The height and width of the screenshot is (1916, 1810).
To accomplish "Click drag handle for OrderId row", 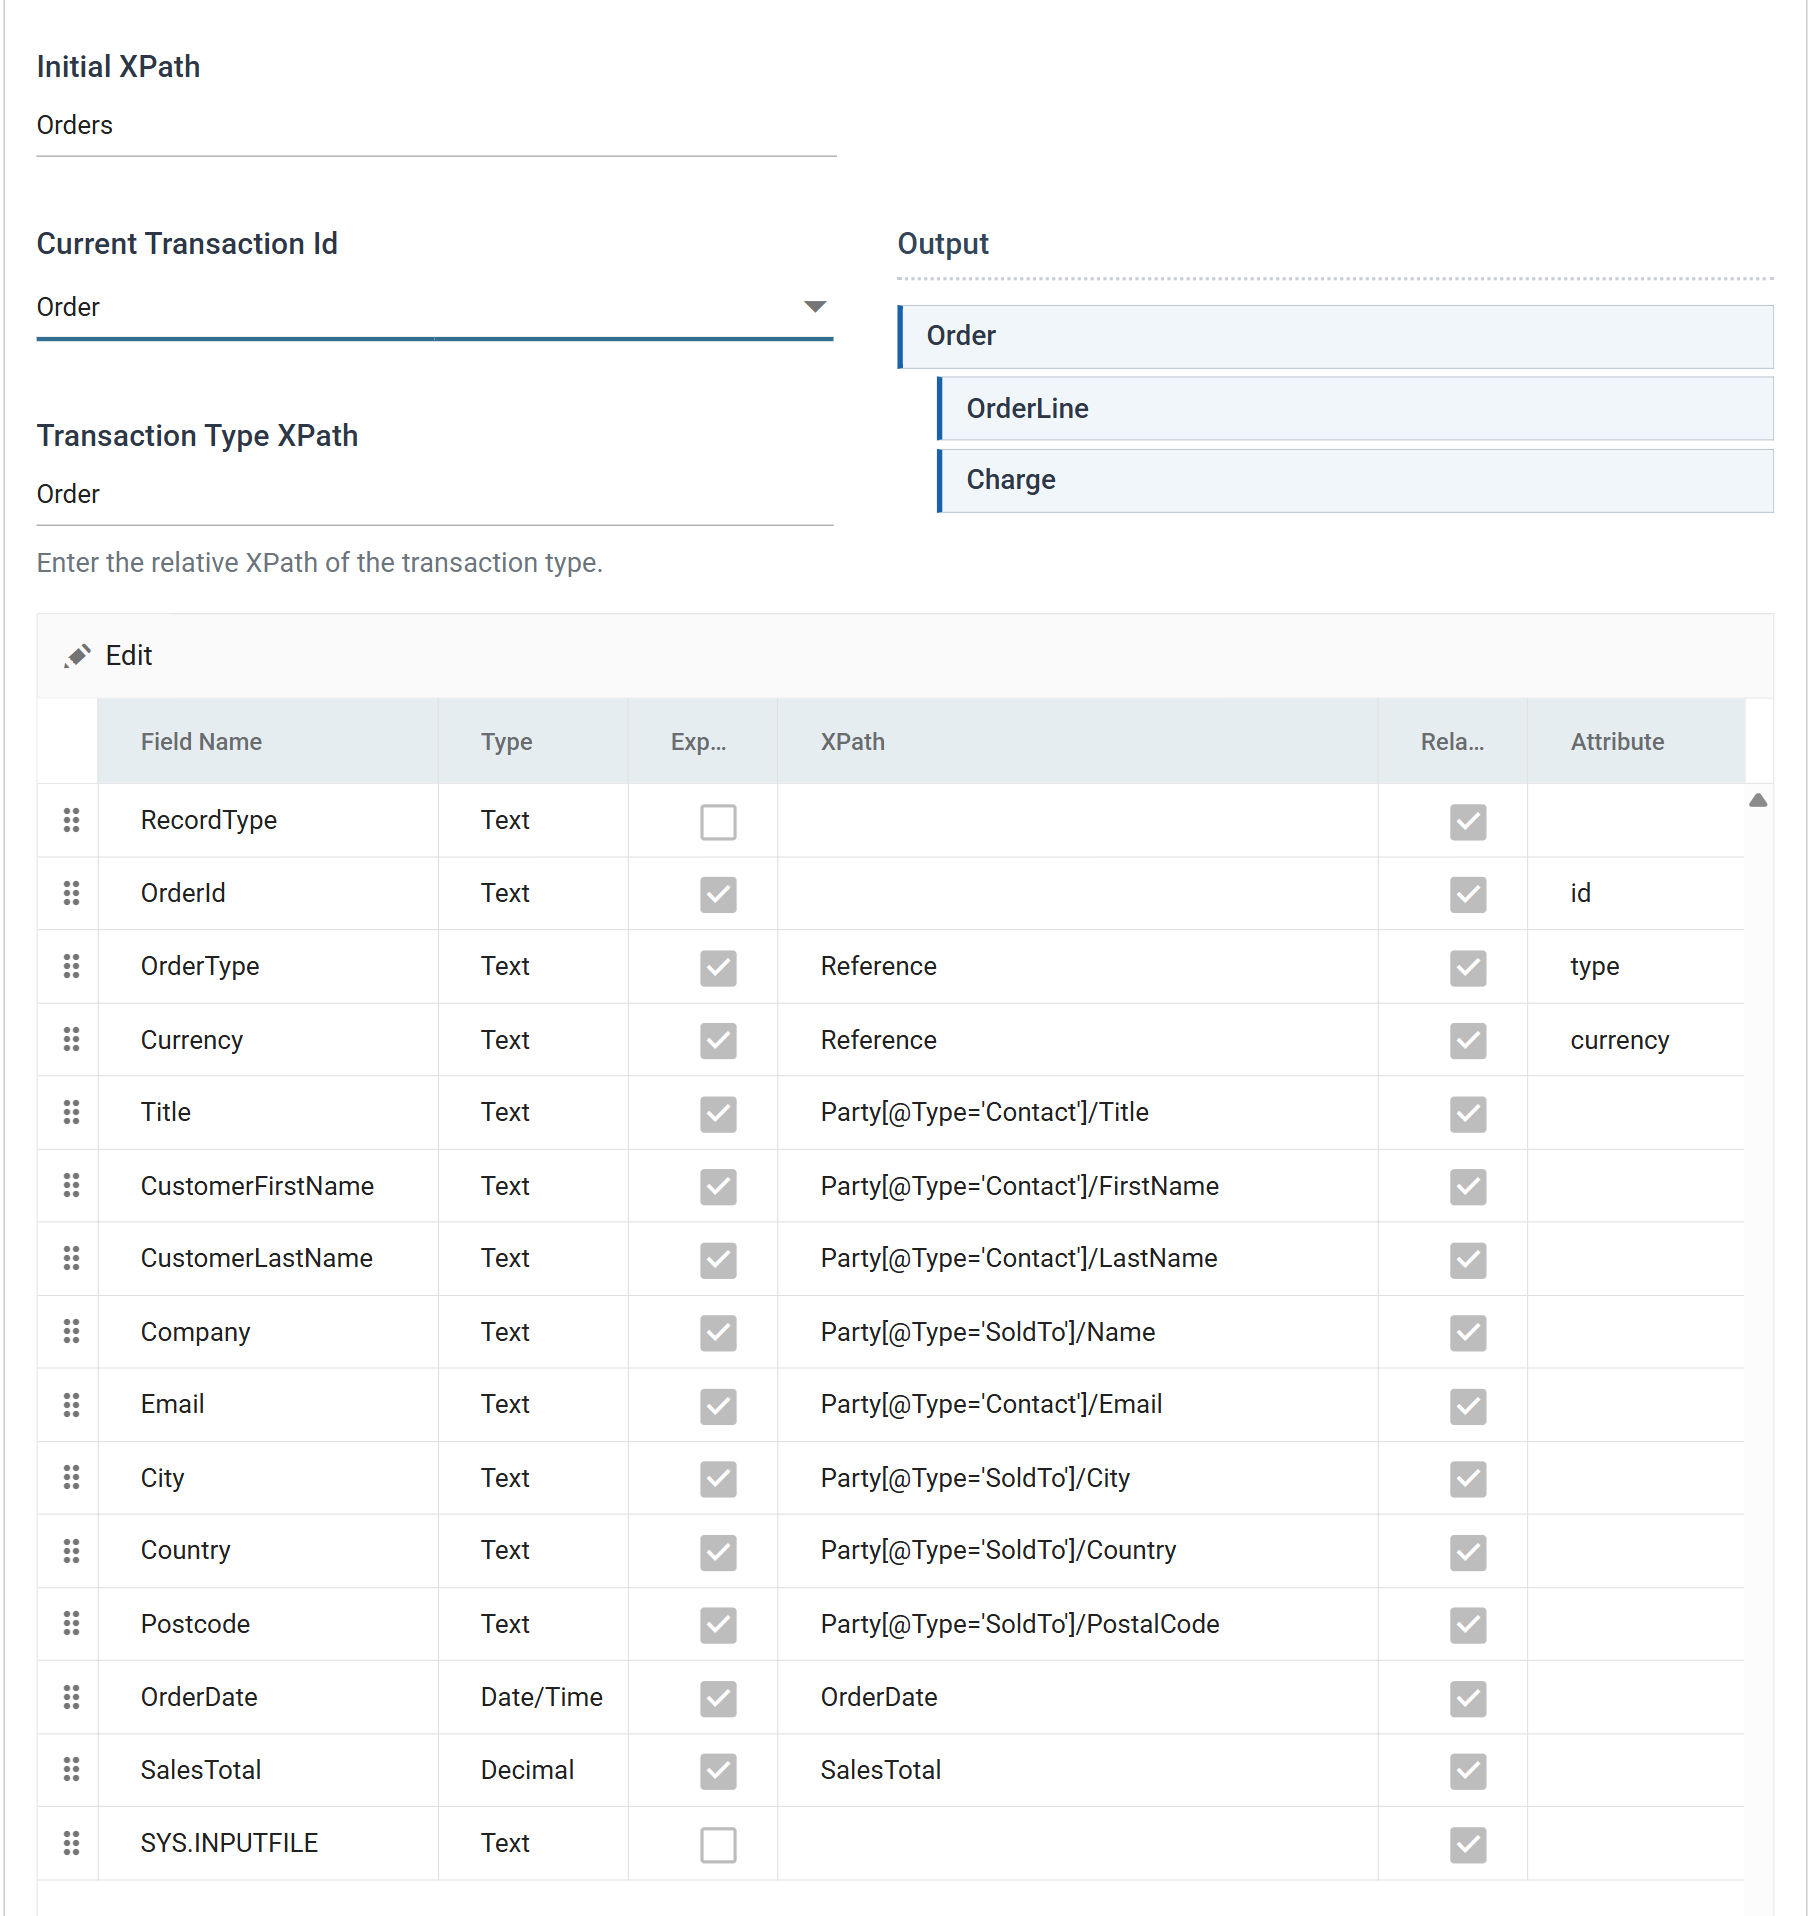I will click(71, 893).
